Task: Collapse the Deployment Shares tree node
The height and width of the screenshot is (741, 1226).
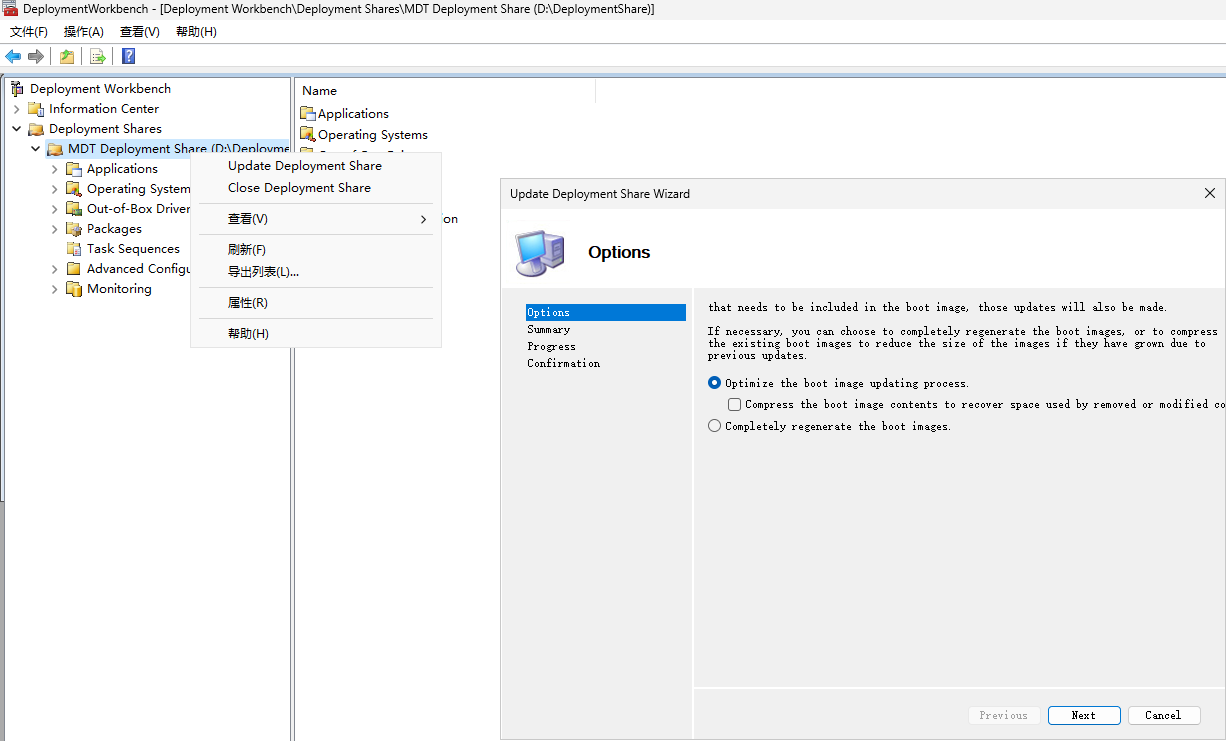Action: click(16, 129)
